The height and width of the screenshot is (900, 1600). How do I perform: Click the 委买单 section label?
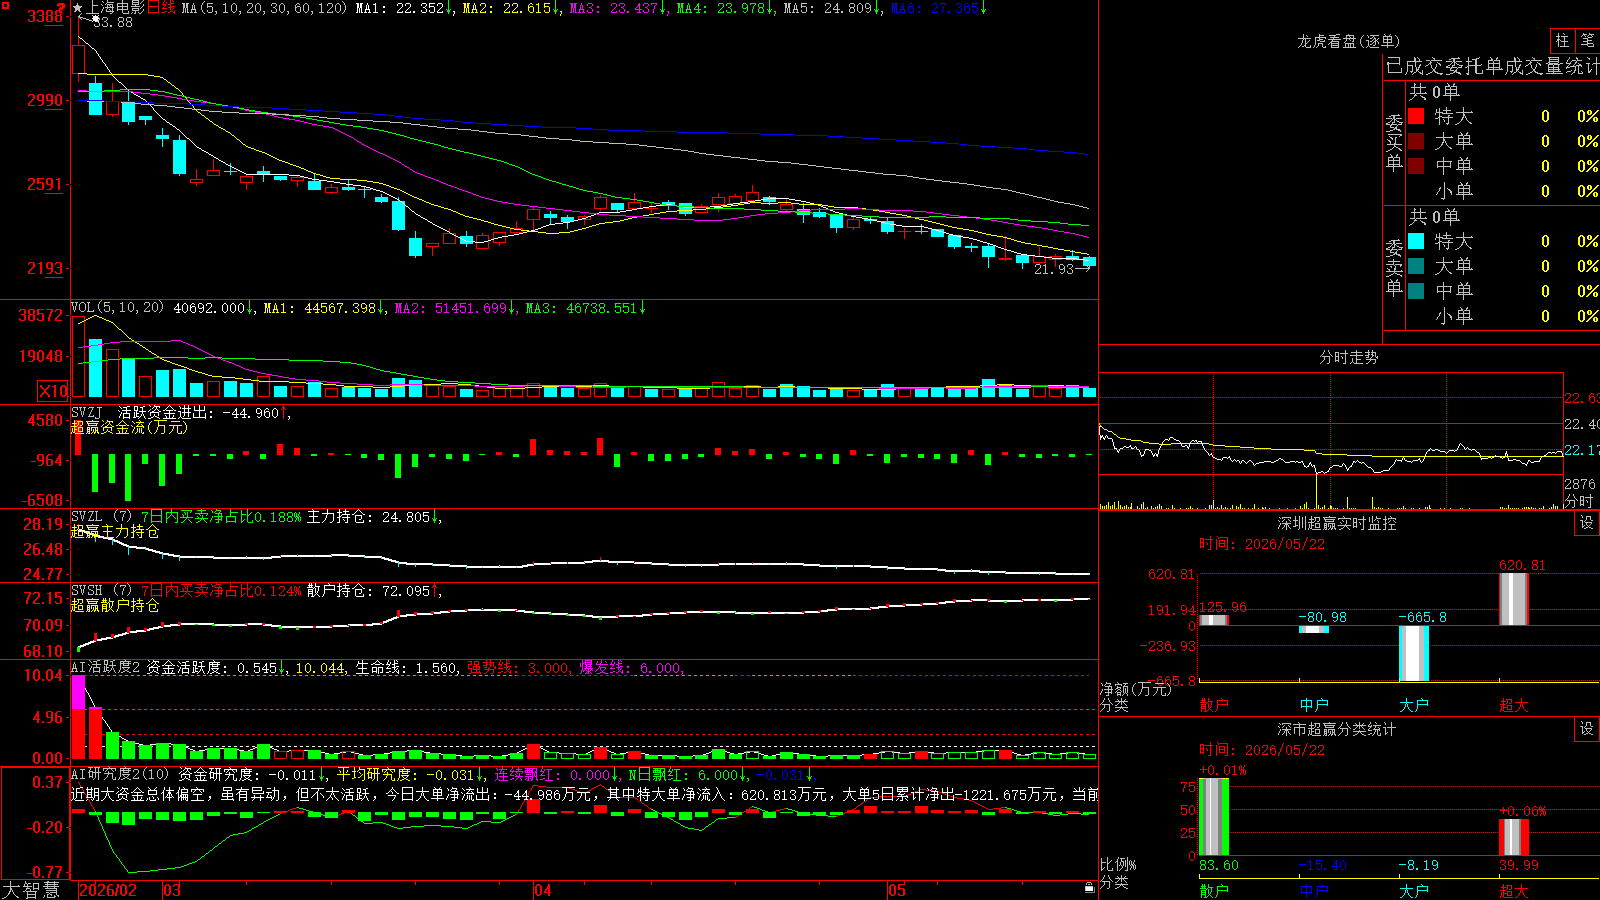(1394, 142)
